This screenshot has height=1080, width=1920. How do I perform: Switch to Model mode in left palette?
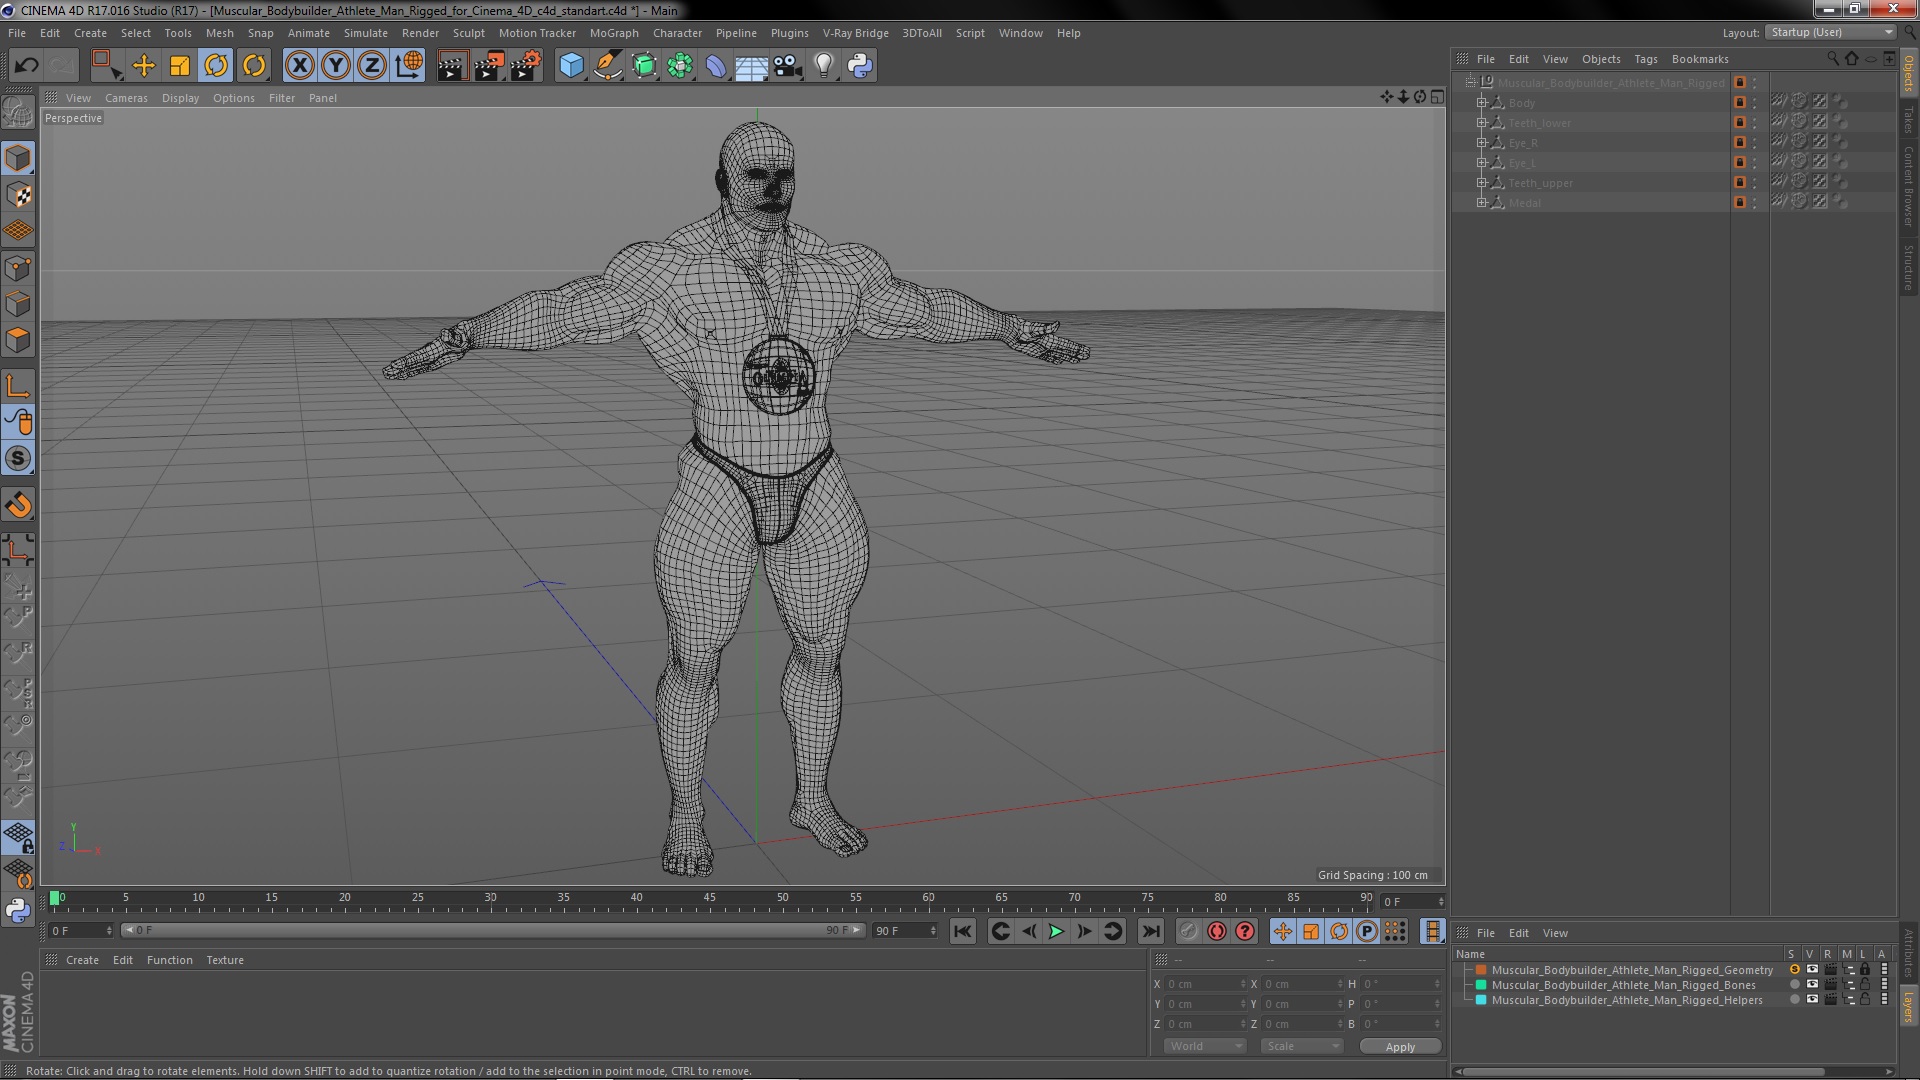click(x=18, y=158)
